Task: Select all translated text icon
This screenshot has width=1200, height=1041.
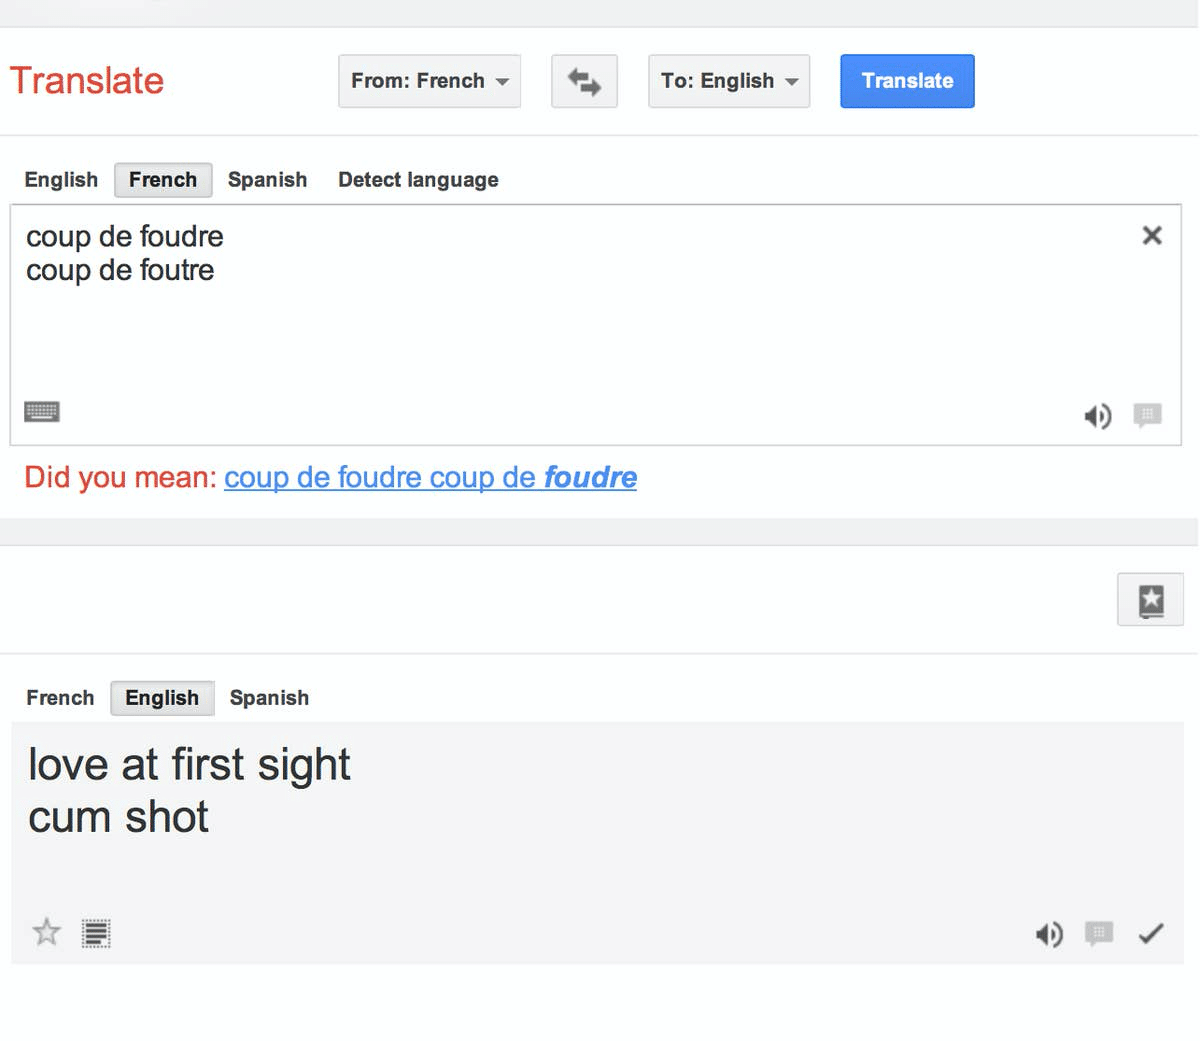Action: point(96,933)
